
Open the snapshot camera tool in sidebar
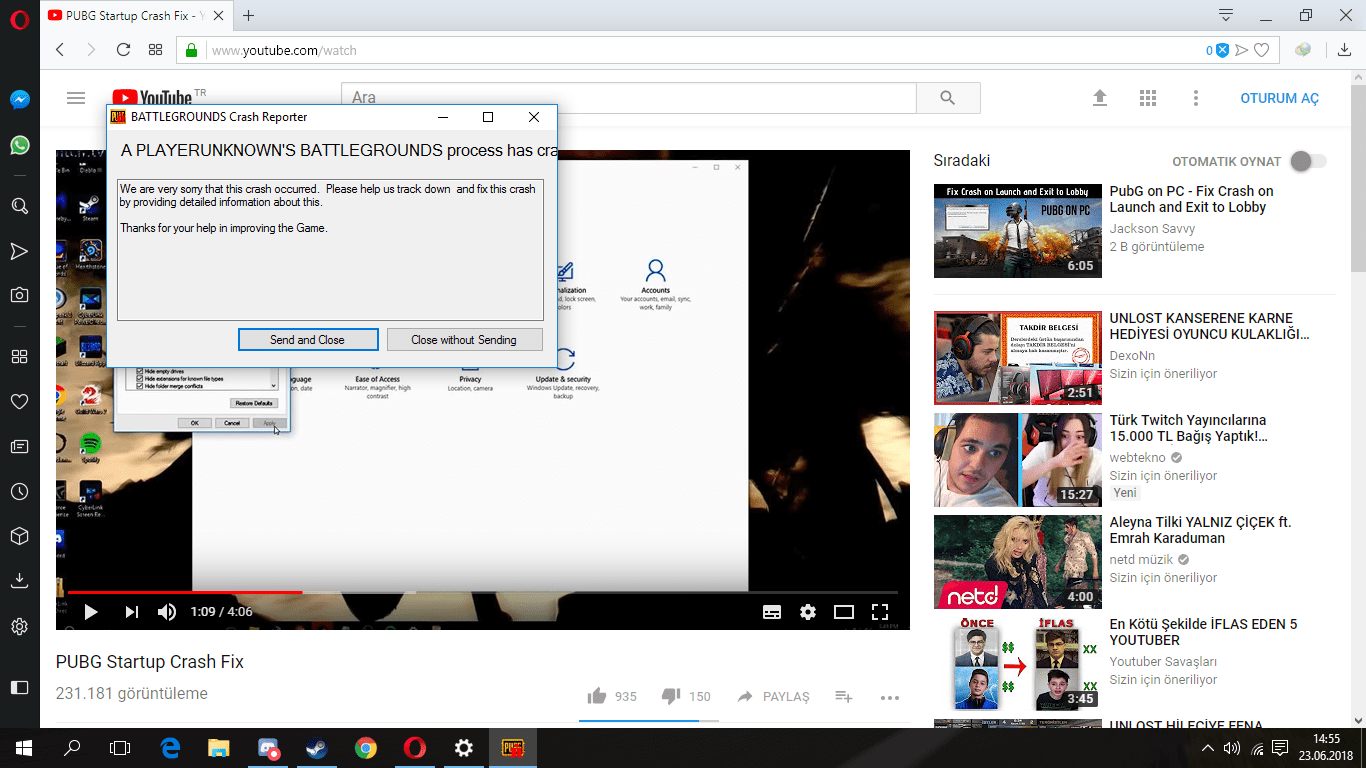click(19, 294)
